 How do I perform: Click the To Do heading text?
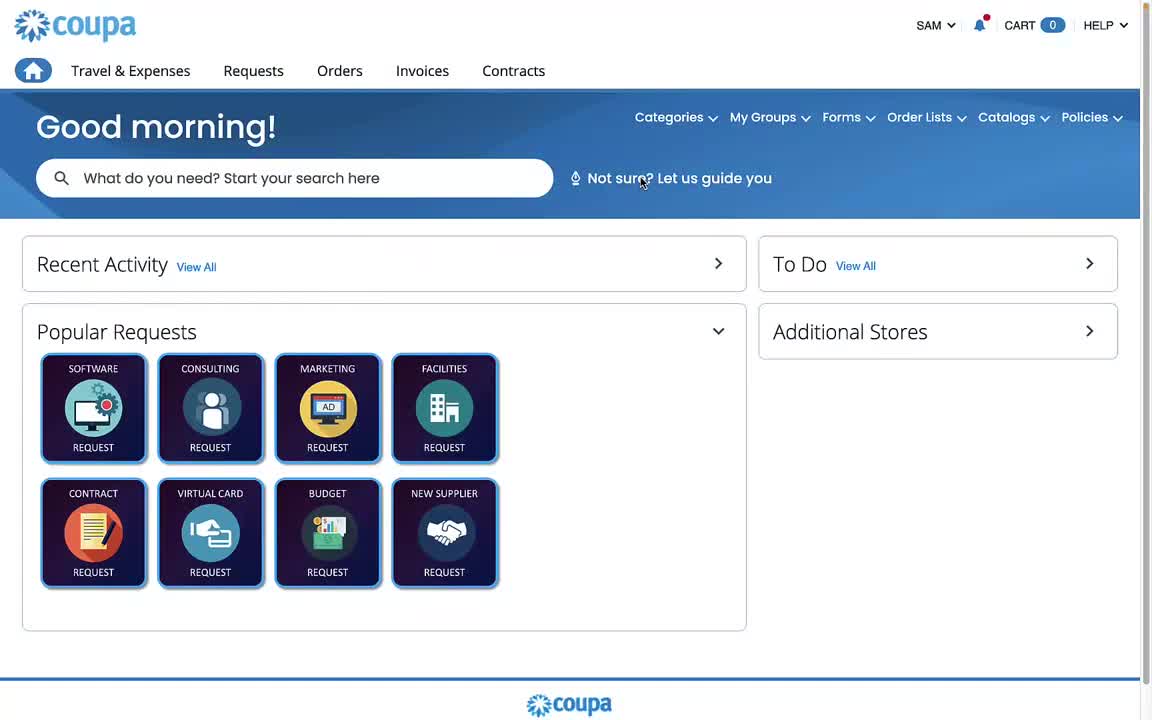tap(799, 264)
